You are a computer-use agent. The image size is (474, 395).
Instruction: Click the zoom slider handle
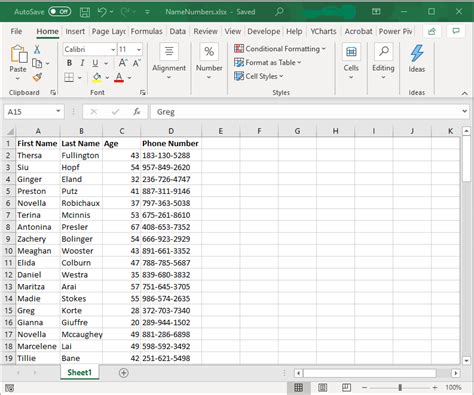(x=400, y=387)
